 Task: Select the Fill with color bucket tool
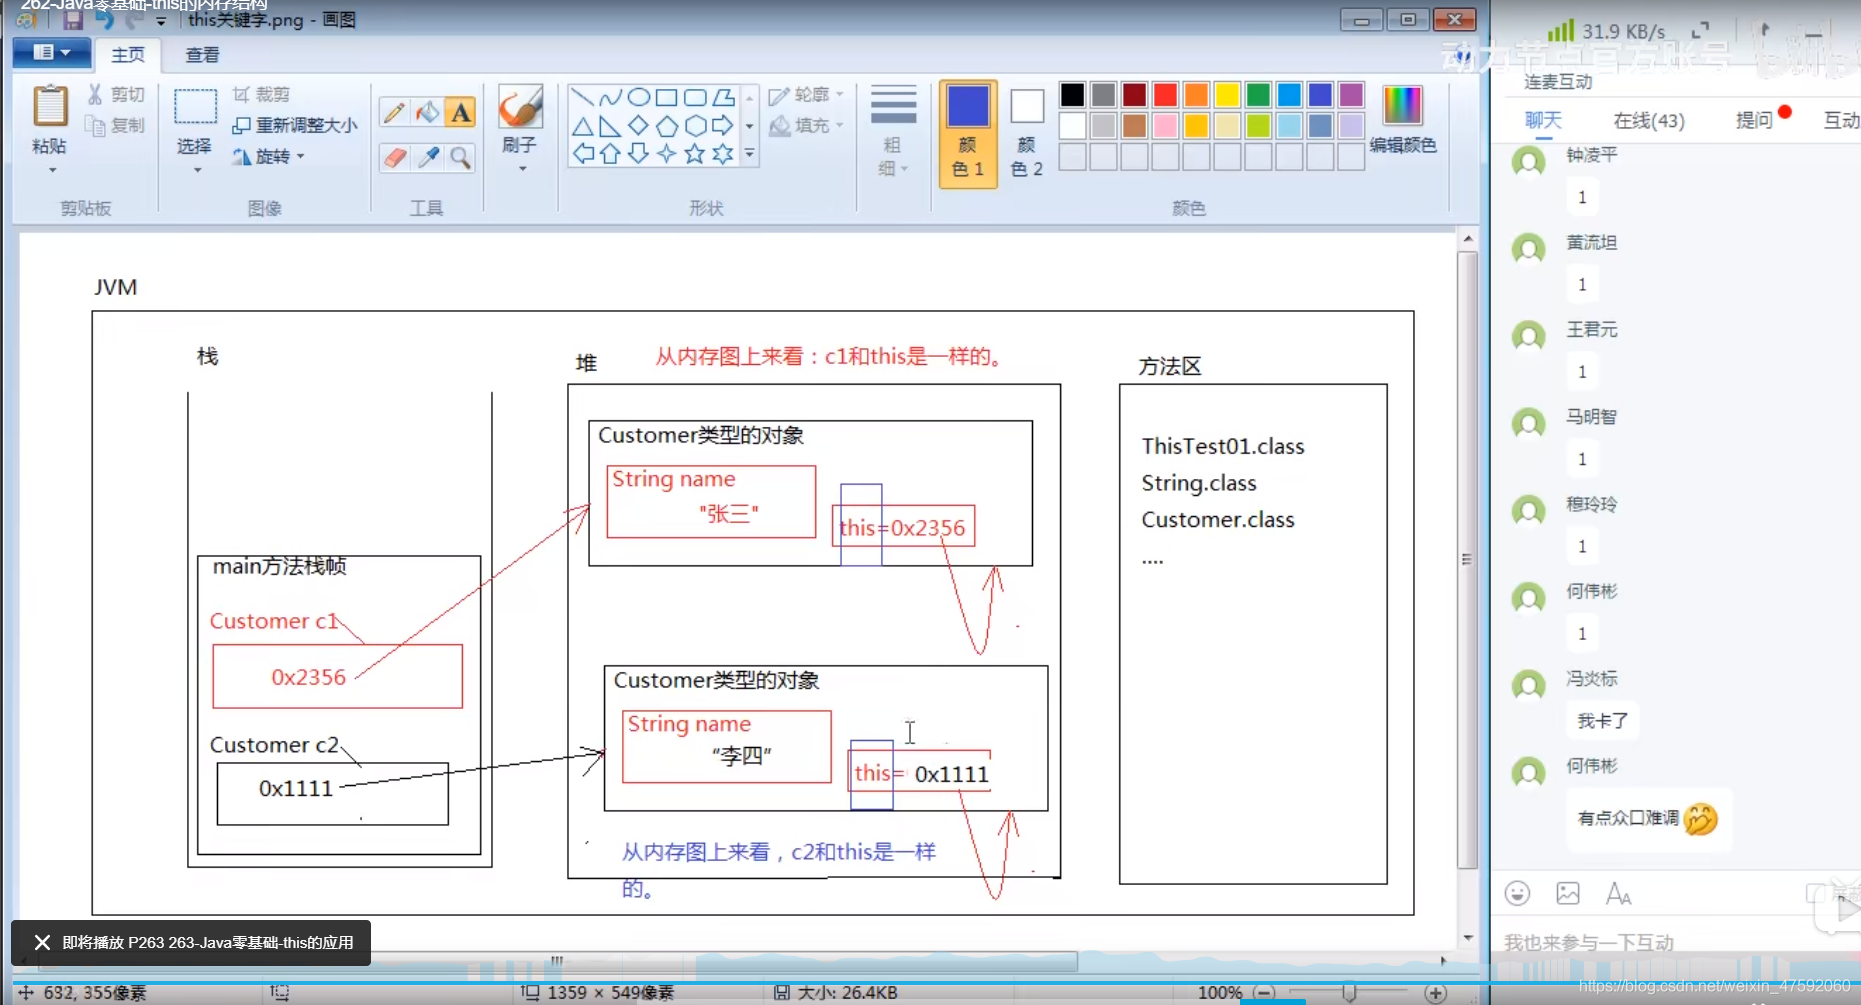pos(428,112)
